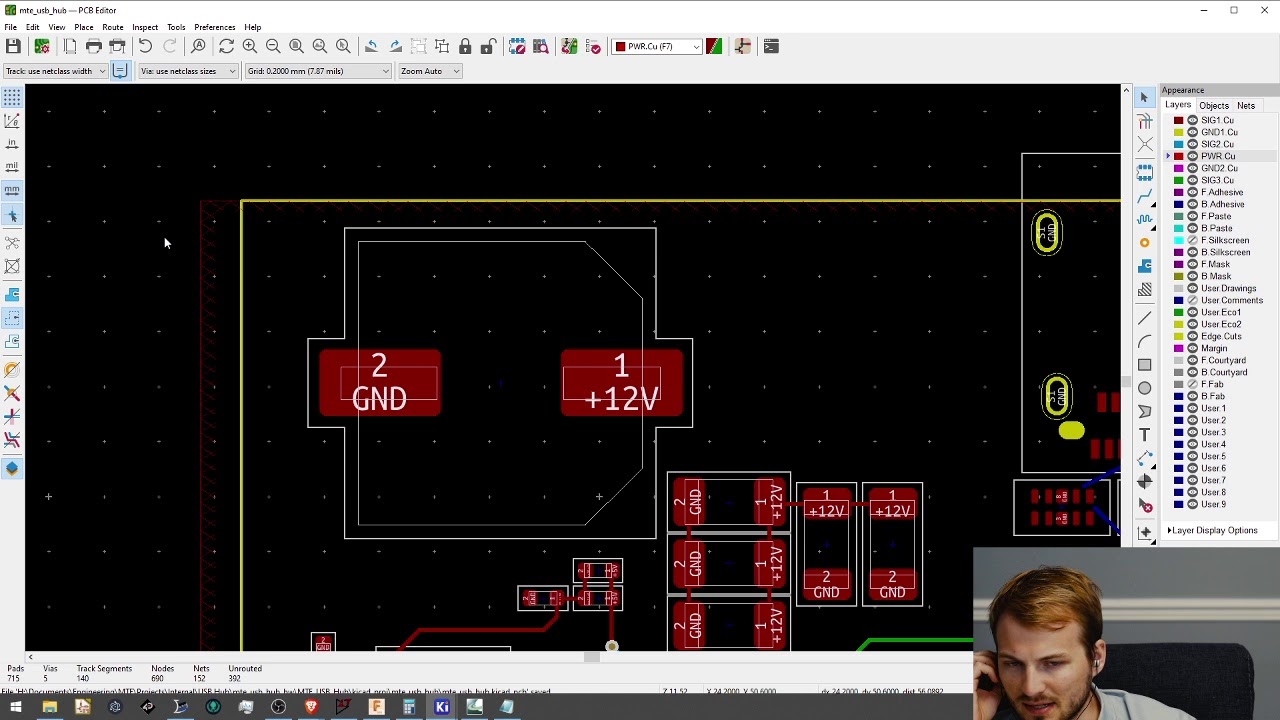Click the Print icon
The width and height of the screenshot is (1280, 720).
pyautogui.click(x=94, y=46)
